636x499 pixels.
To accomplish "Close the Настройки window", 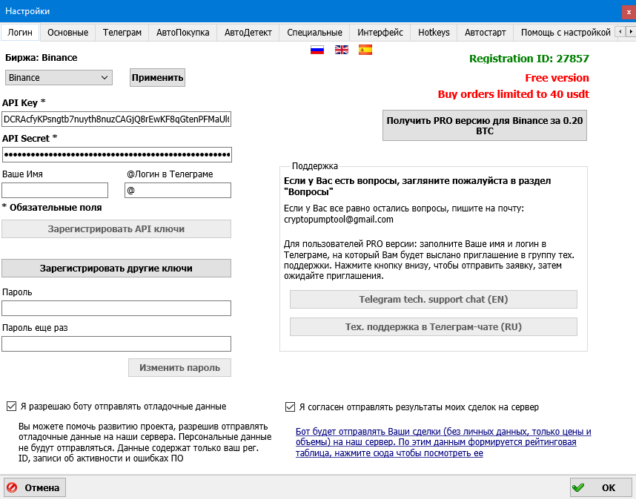I will [628, 12].
